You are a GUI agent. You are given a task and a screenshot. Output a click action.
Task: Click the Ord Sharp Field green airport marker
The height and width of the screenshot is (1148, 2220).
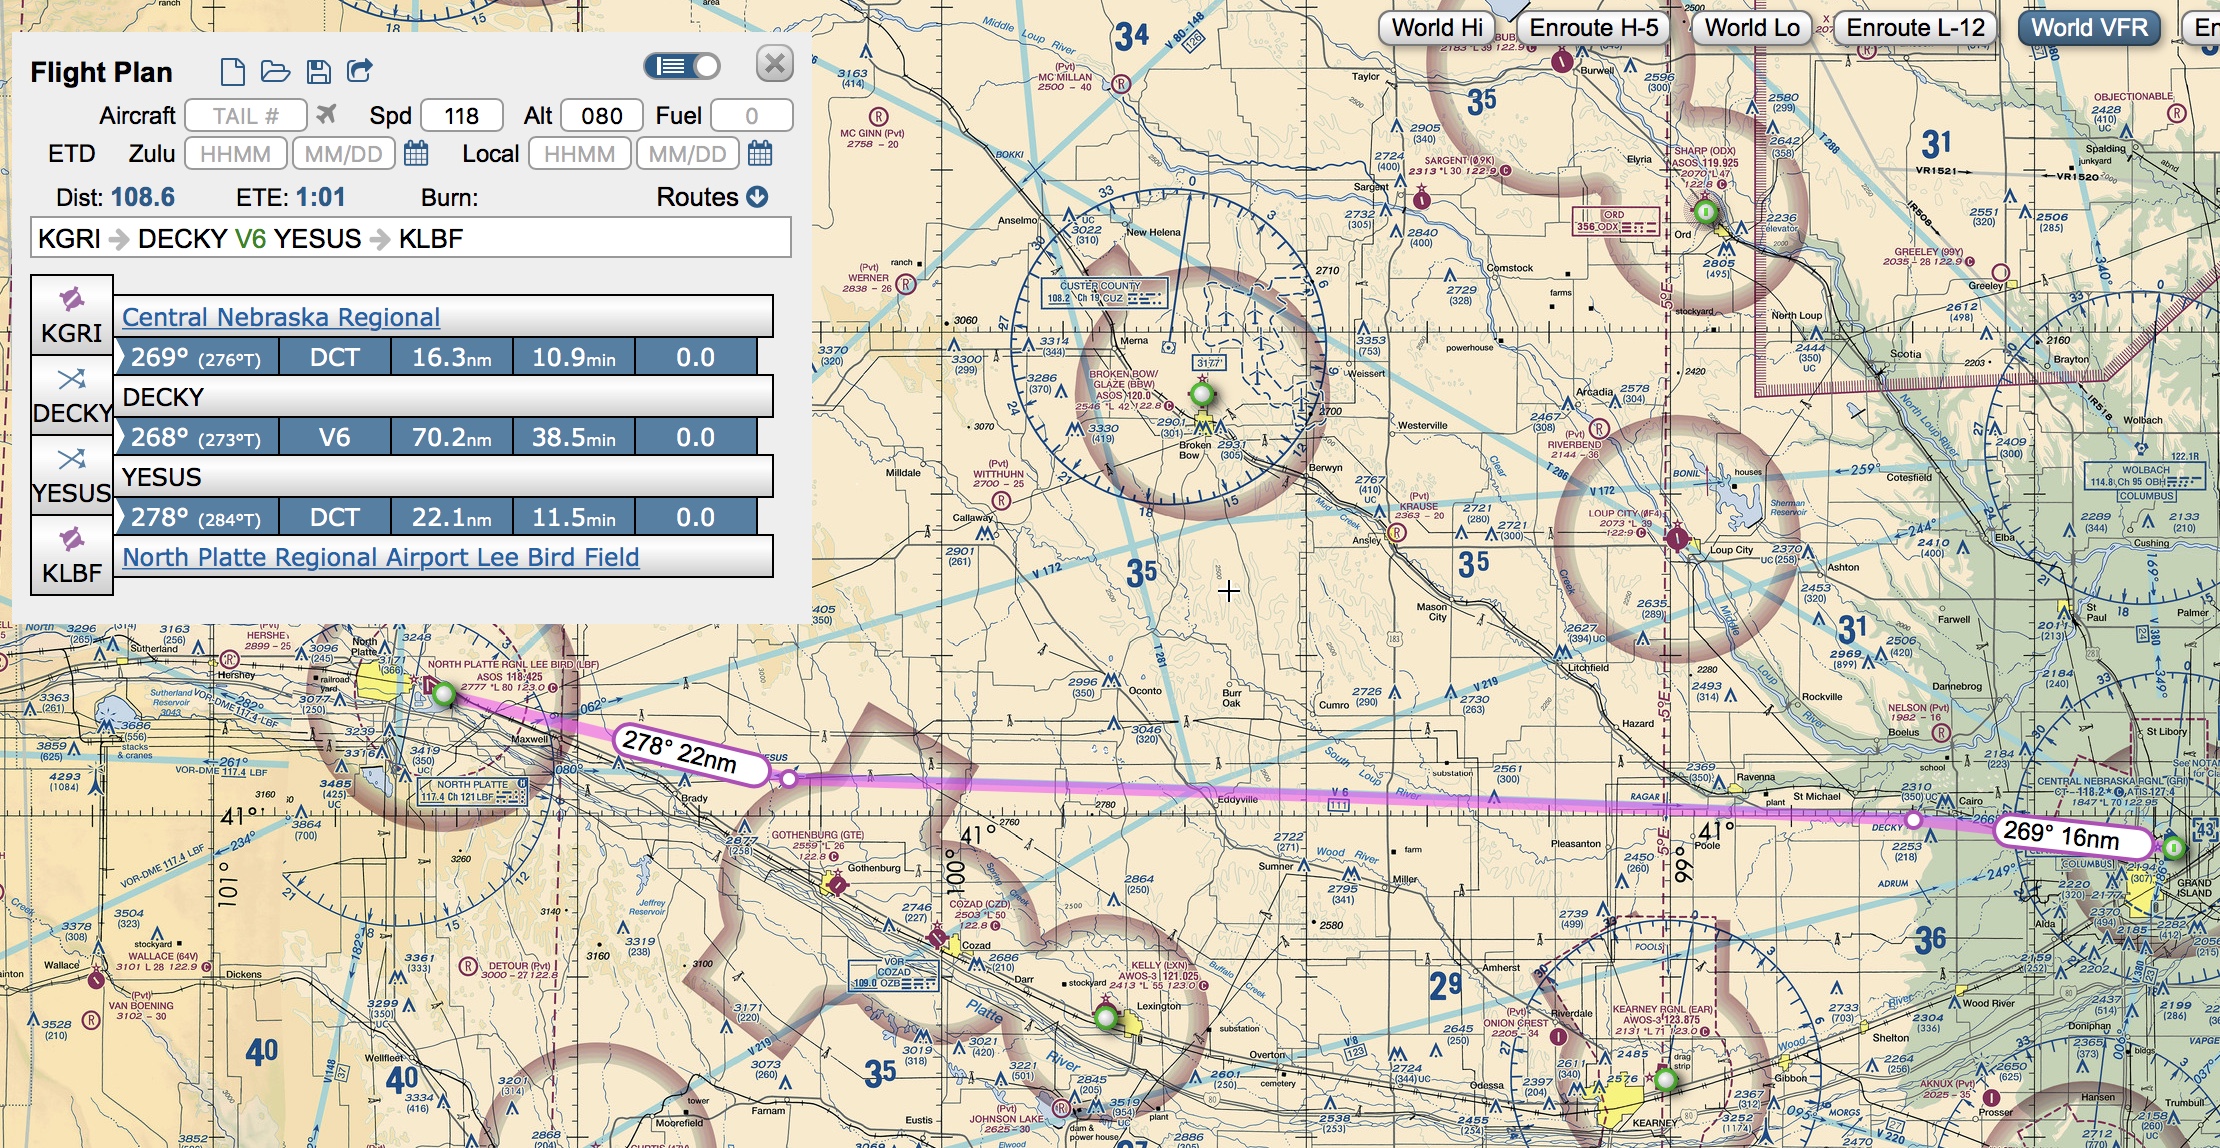[x=1706, y=212]
